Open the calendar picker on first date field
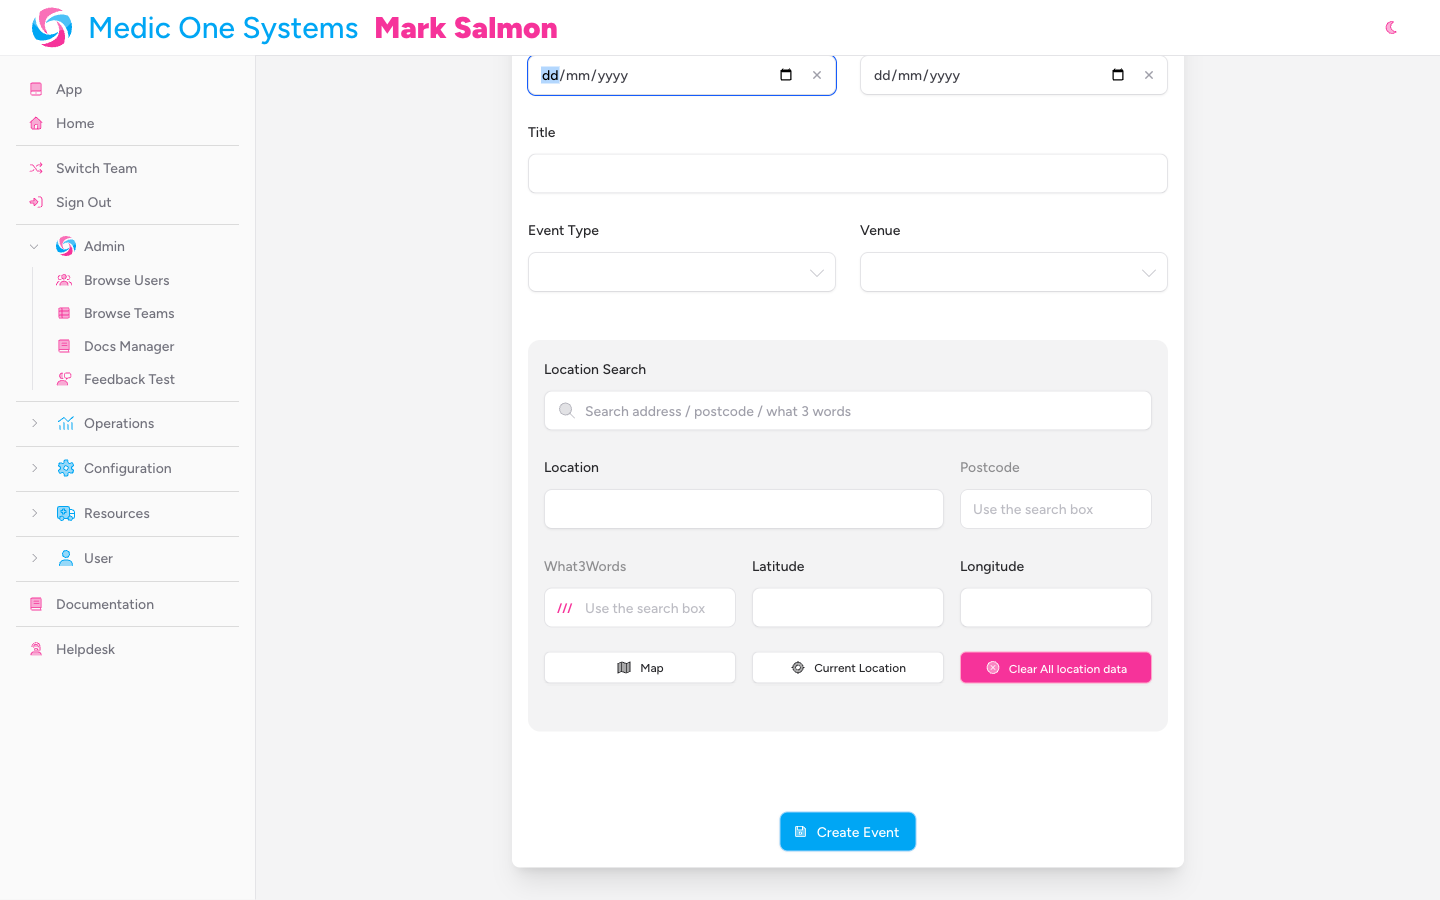The width and height of the screenshot is (1440, 900). coord(786,74)
